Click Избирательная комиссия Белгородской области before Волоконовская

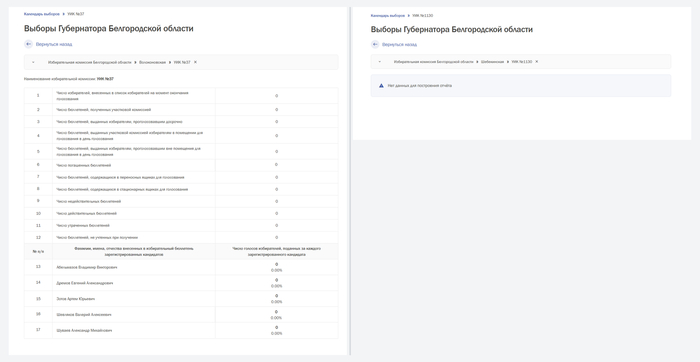coord(90,62)
